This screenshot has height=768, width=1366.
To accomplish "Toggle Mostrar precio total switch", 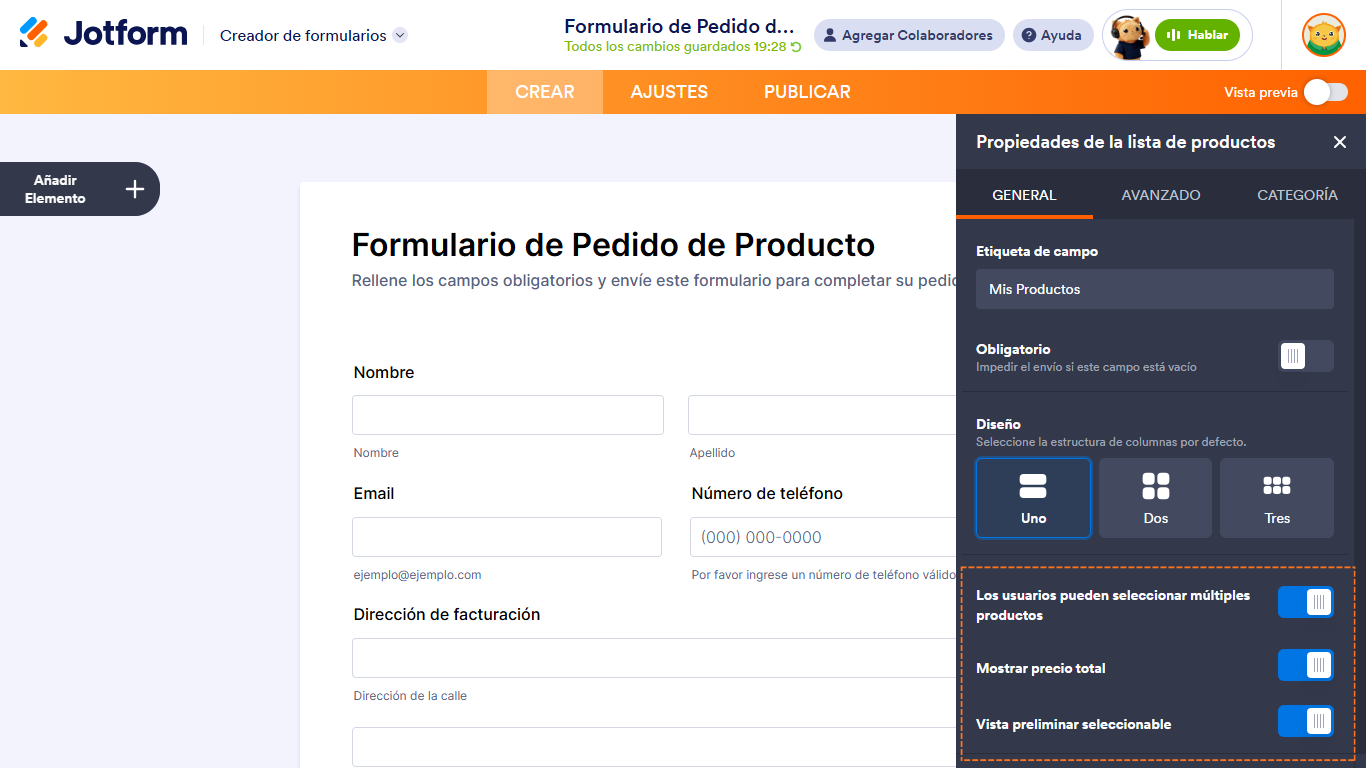I will [x=1306, y=665].
